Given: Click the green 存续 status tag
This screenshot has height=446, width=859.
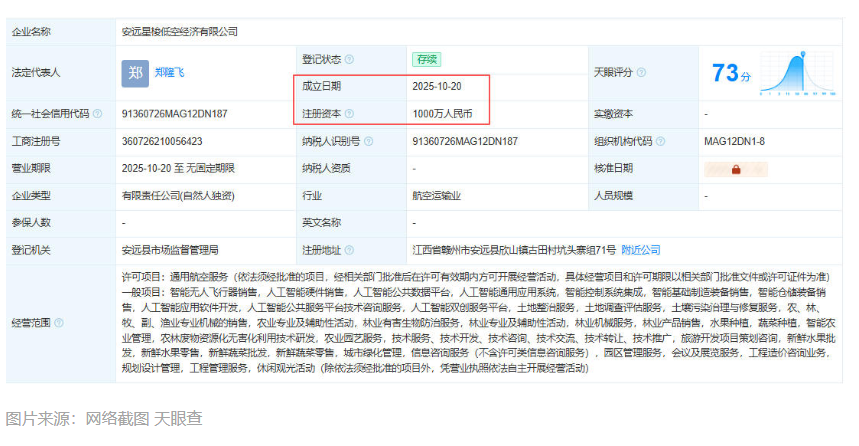Looking at the screenshot, I should tap(426, 59).
